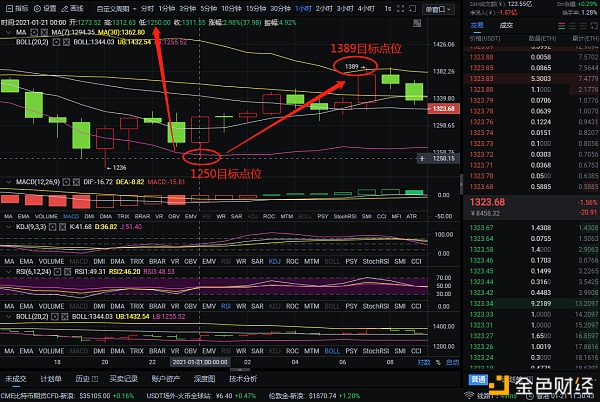The width and height of the screenshot is (600, 402).
Task: Activate the 画线 drawing tool
Action: (x=72, y=8)
